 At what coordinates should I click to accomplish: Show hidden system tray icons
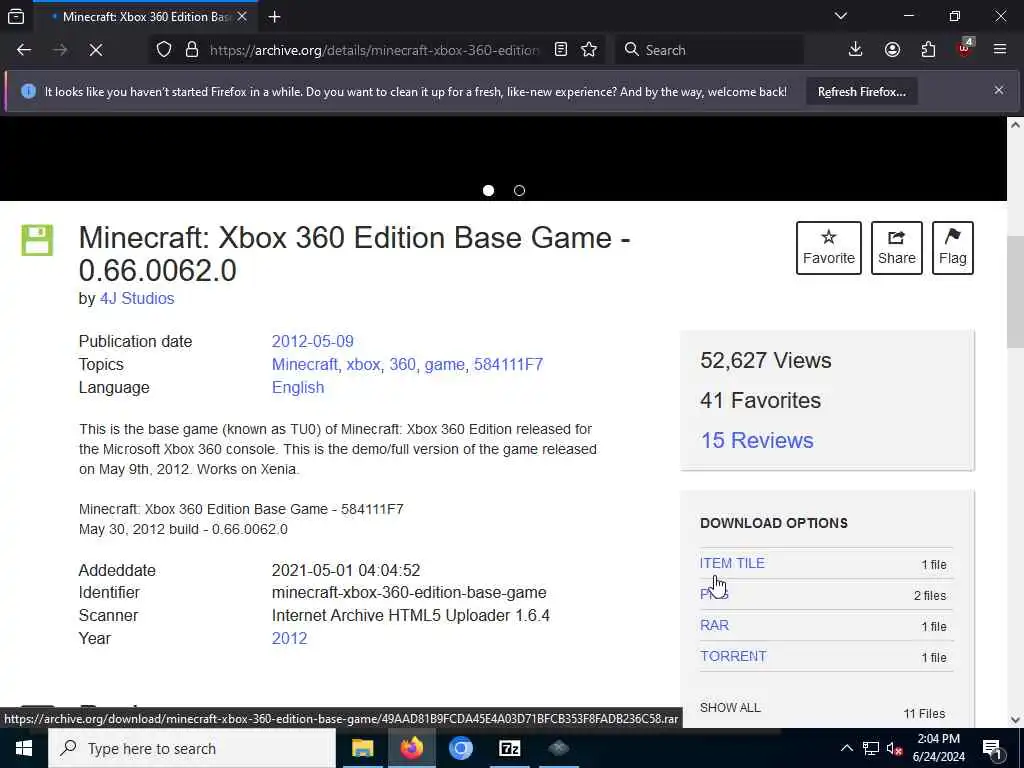coord(846,748)
